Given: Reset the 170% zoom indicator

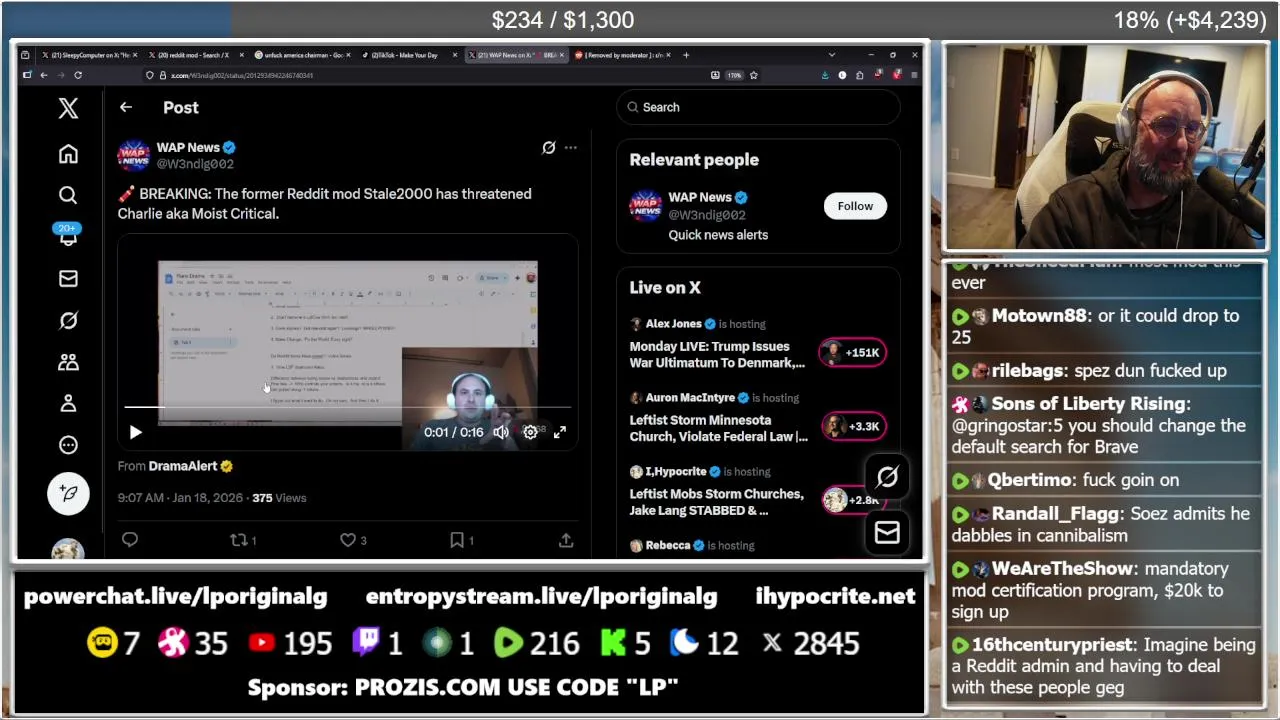Looking at the screenshot, I should tap(734, 75).
